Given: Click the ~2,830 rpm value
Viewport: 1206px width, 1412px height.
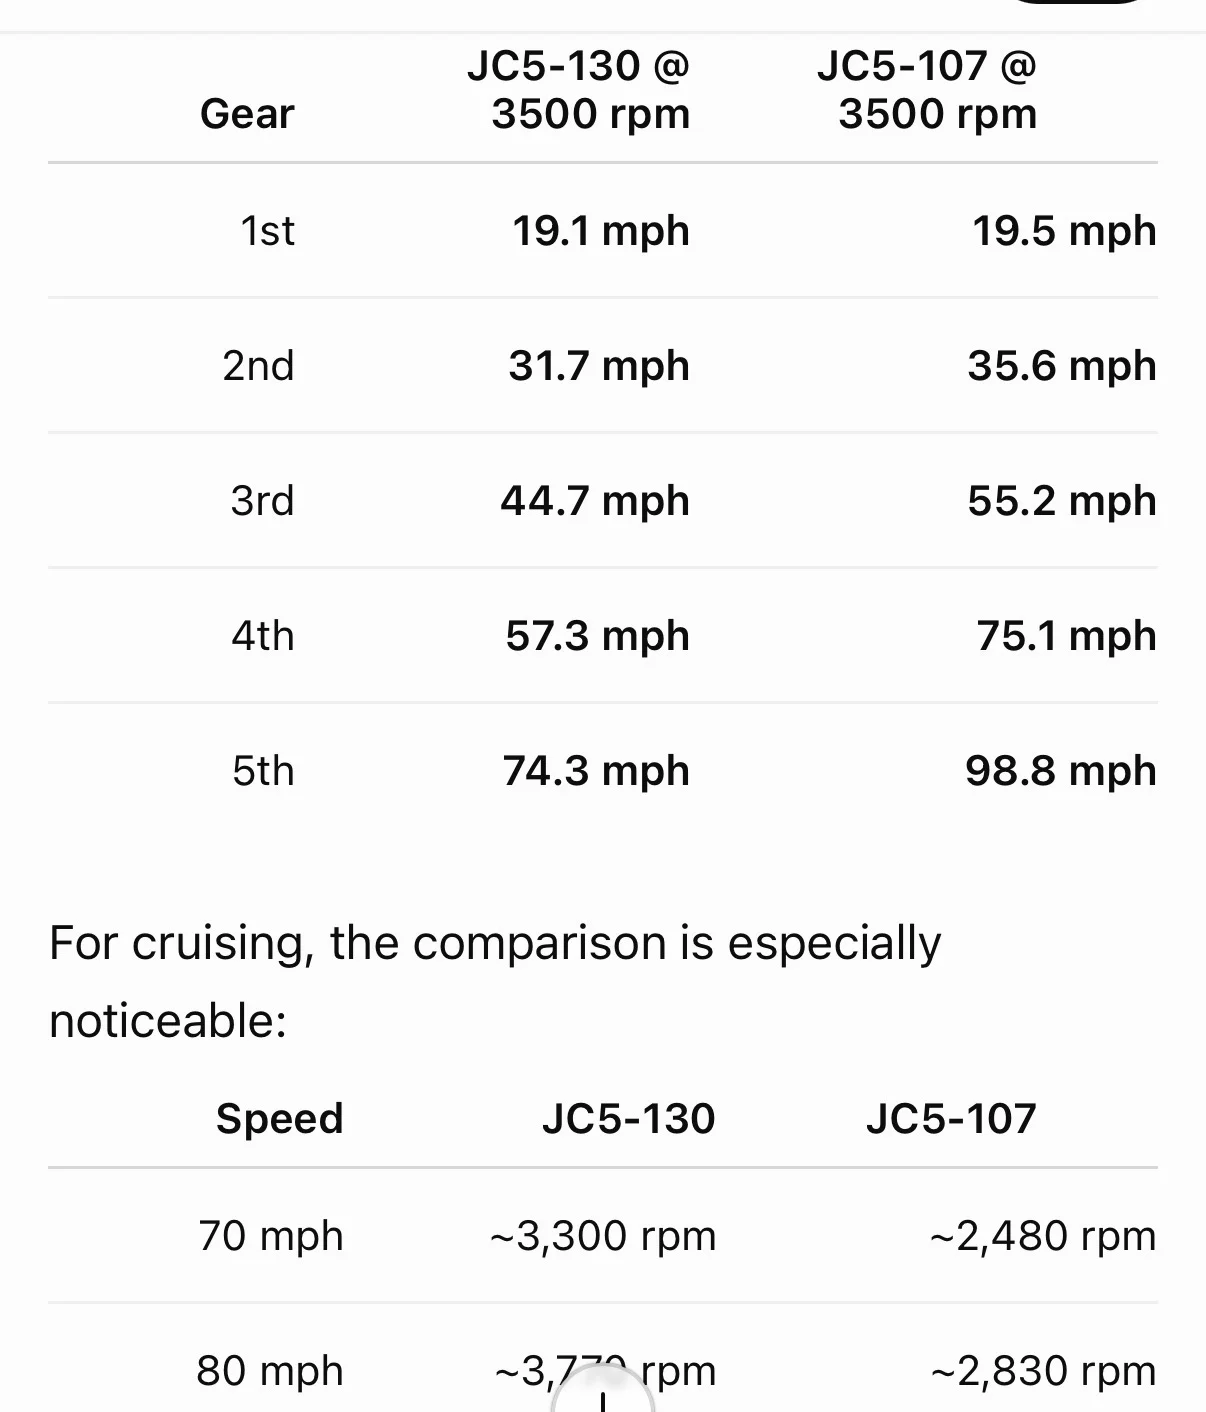Looking at the screenshot, I should click(1043, 1371).
